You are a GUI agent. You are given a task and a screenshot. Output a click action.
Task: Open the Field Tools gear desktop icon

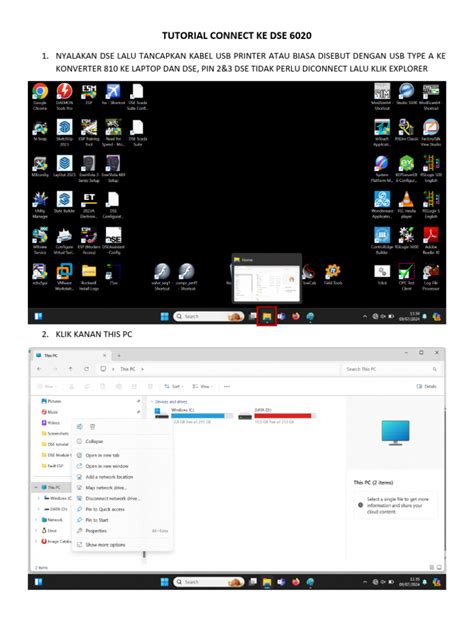[x=333, y=274]
